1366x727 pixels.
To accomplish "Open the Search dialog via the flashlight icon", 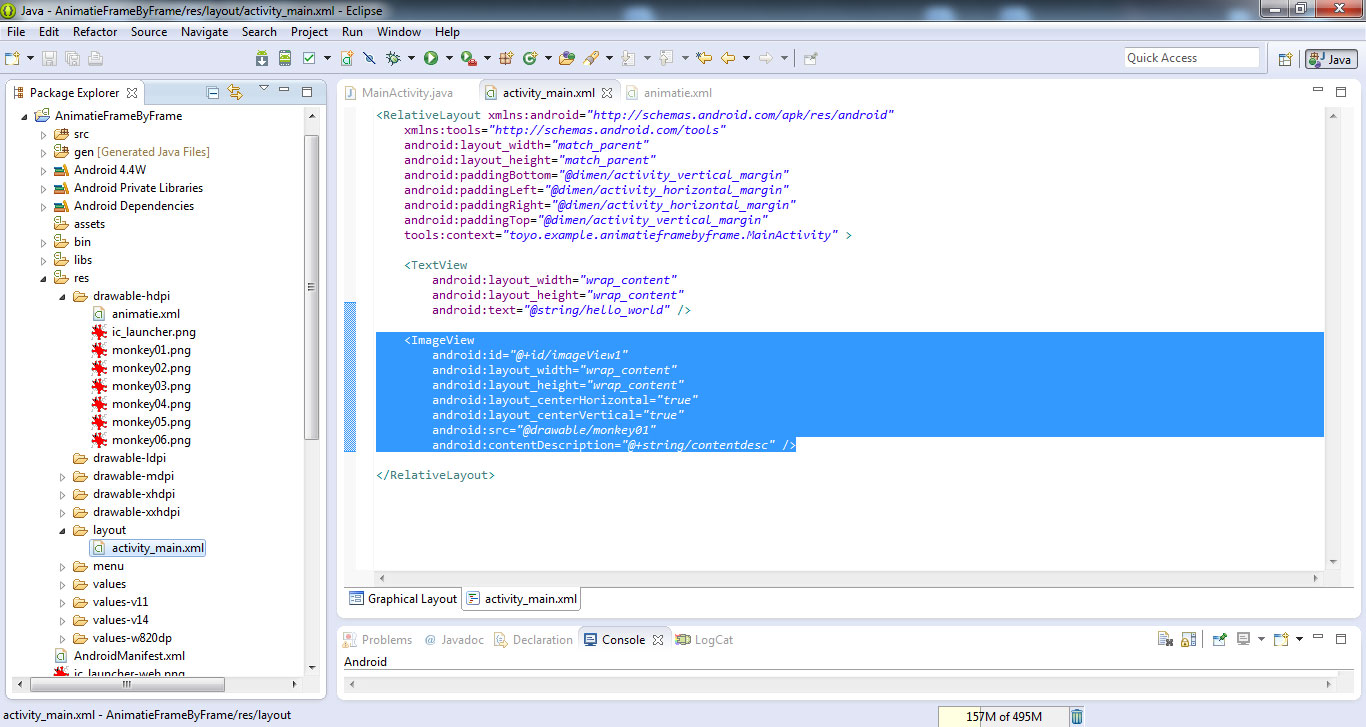I will (x=590, y=57).
